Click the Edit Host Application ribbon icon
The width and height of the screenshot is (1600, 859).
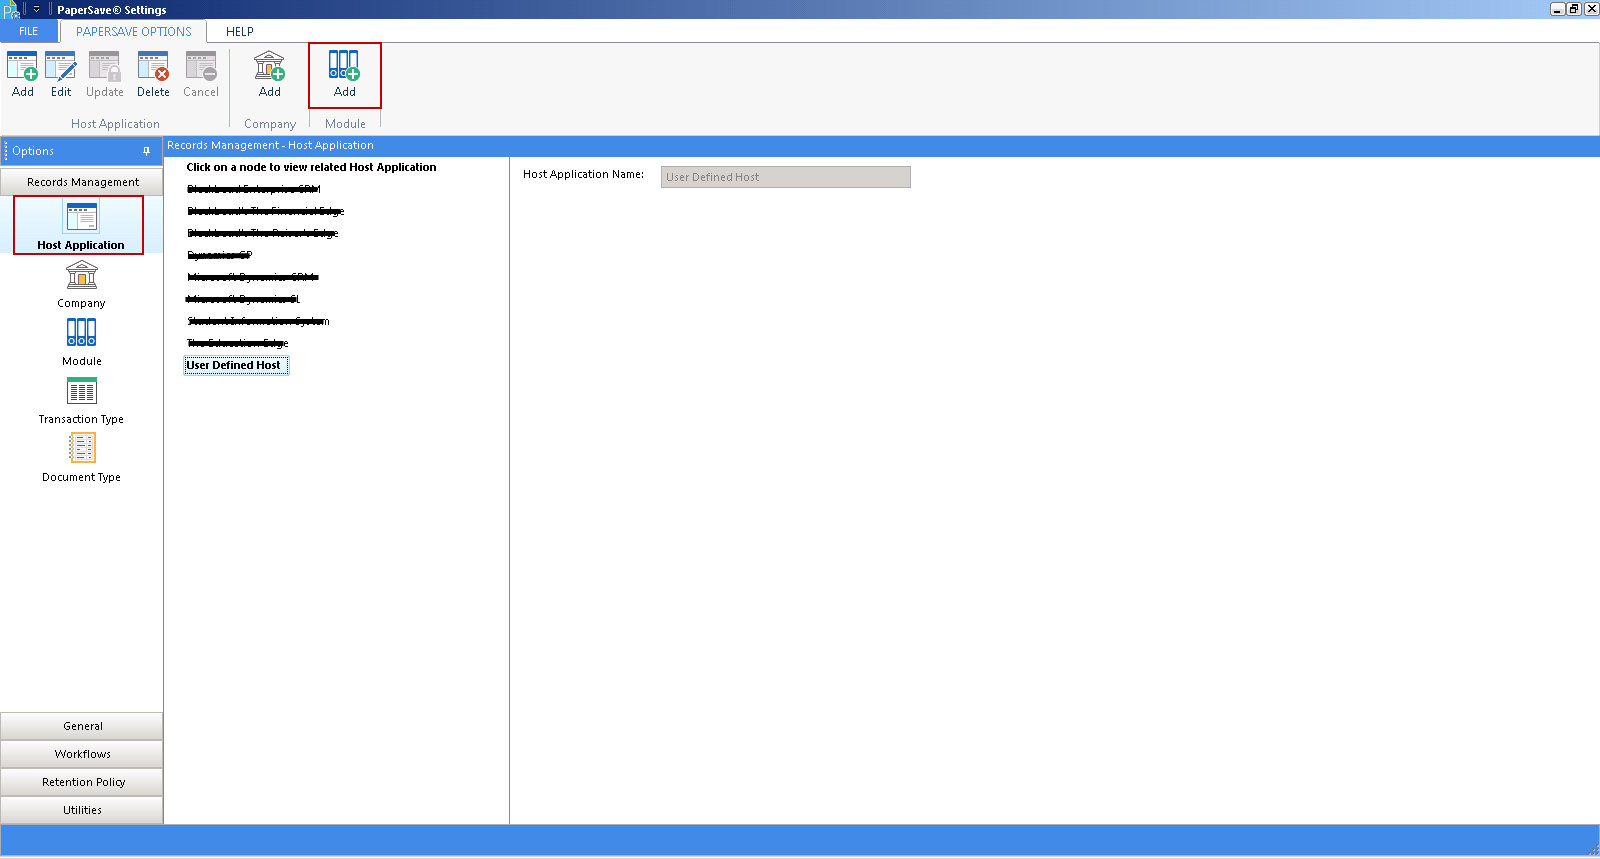(x=61, y=75)
